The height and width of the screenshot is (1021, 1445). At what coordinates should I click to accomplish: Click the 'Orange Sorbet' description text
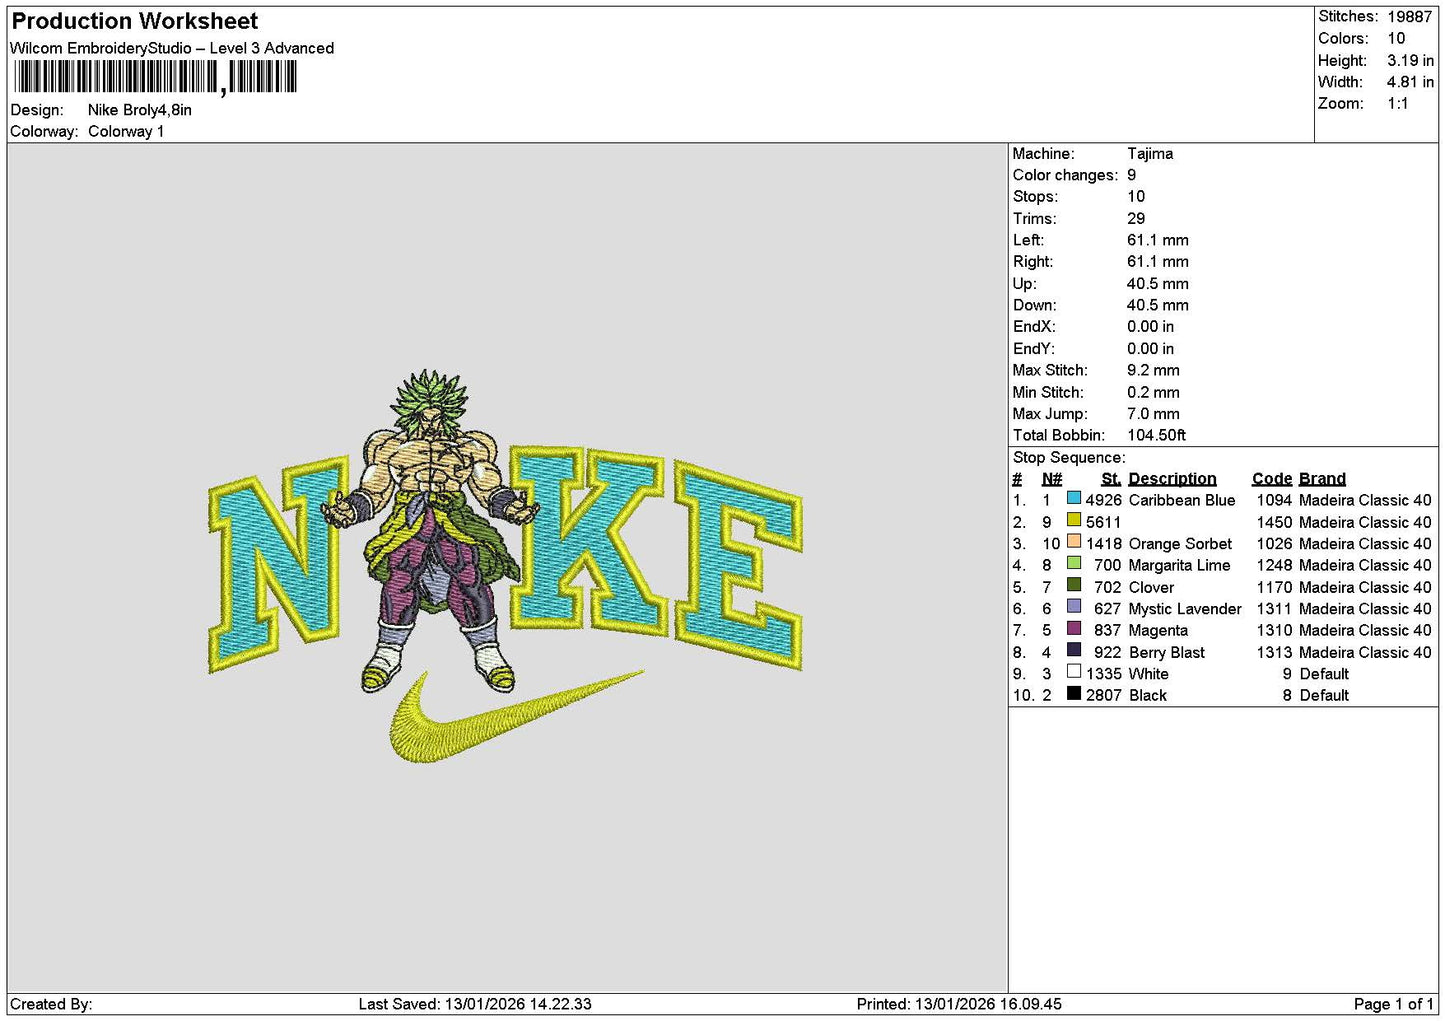(1180, 544)
